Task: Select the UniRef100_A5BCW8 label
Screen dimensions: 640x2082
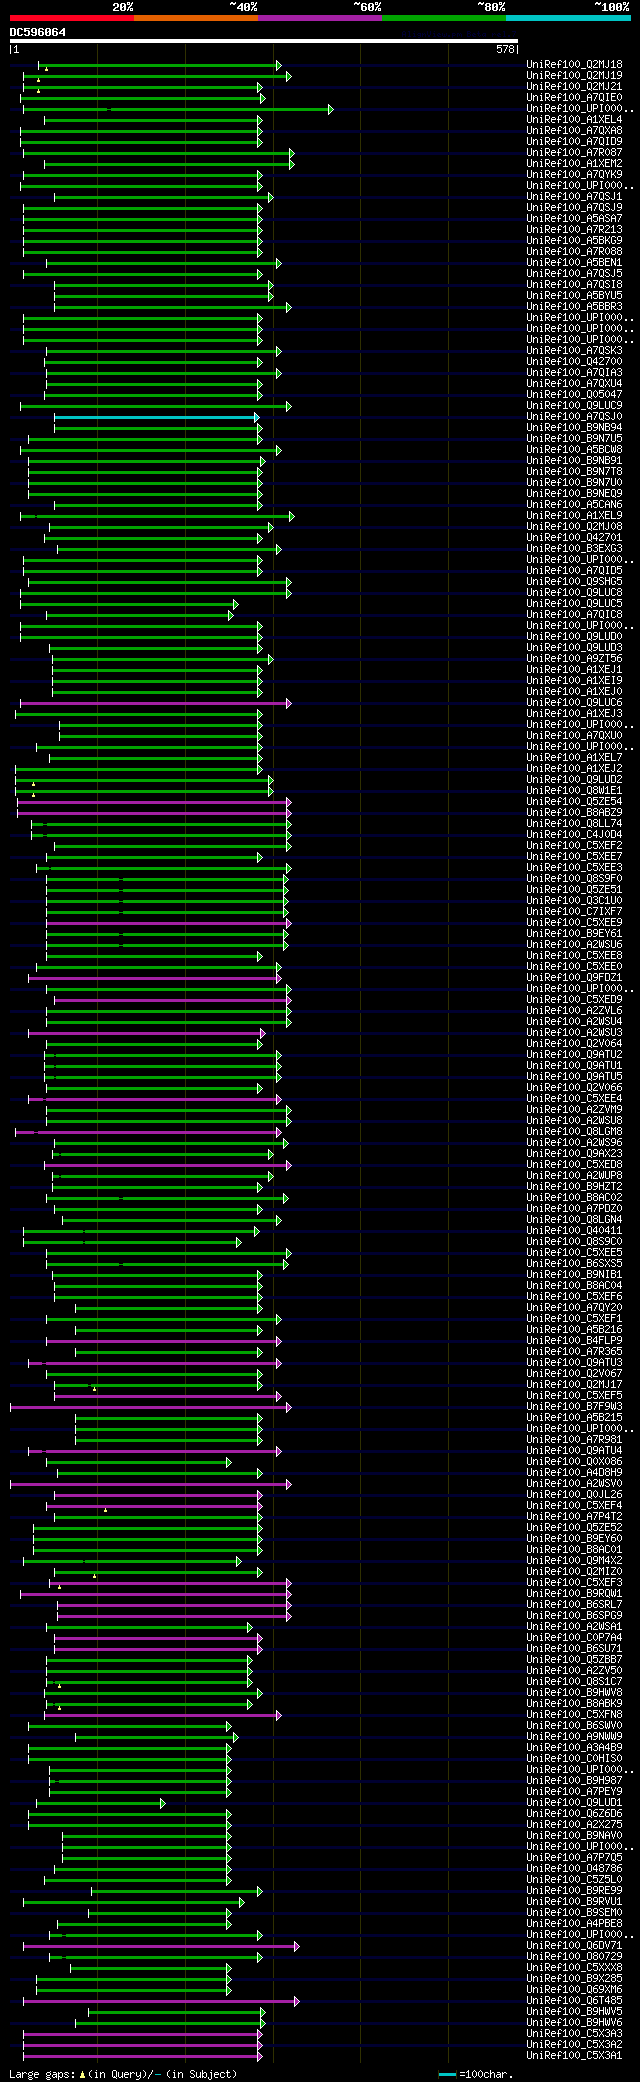Action: click(x=574, y=450)
